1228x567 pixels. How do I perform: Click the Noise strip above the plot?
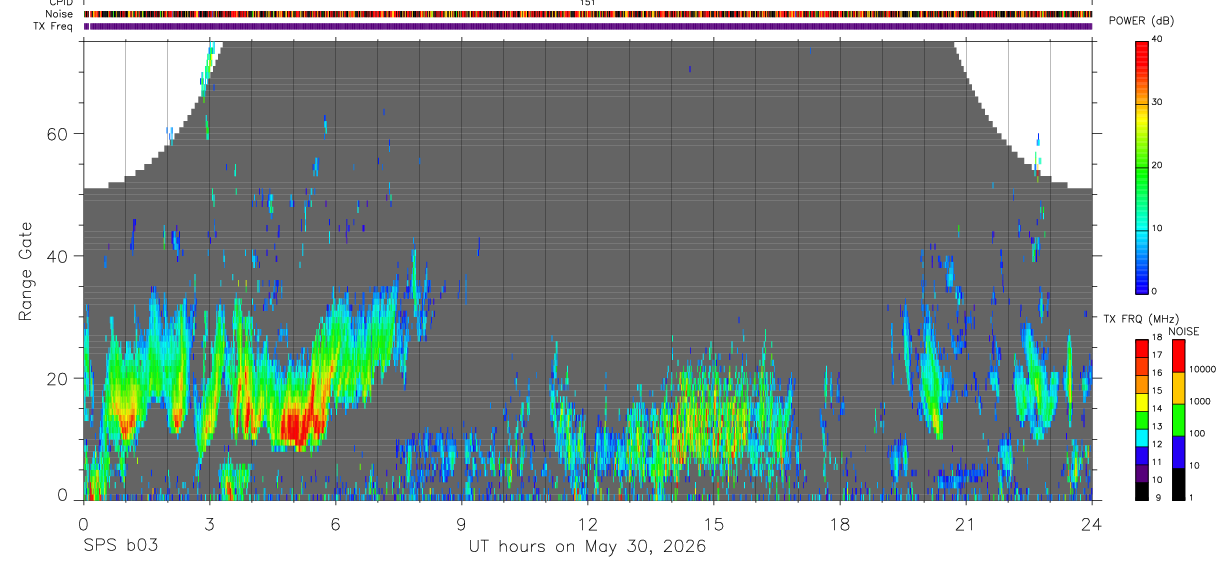pos(588,14)
